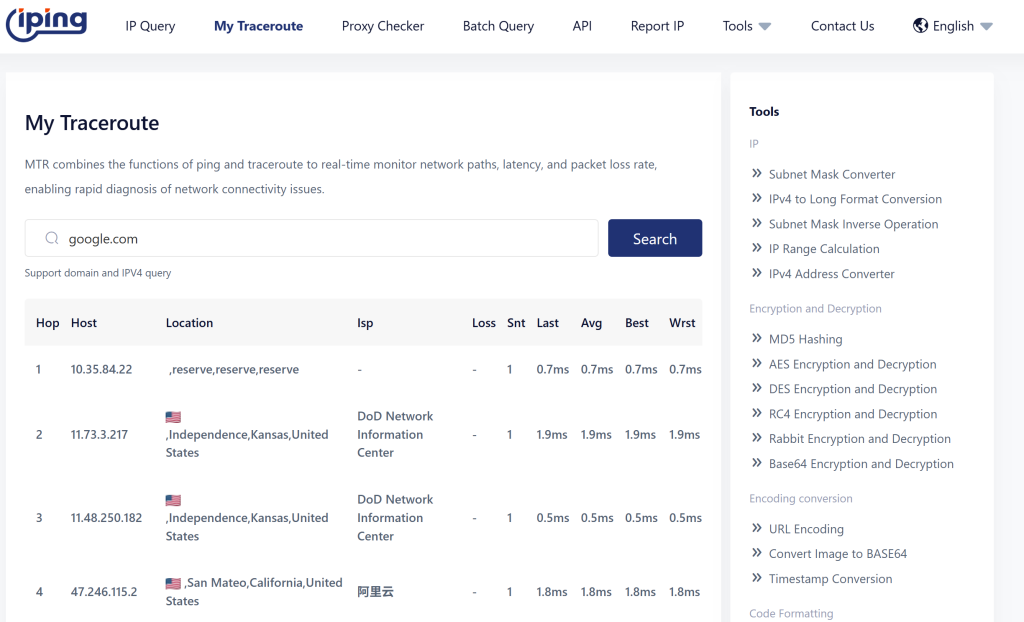The image size is (1024, 622).
Task: Click the US flag icon for hop 3
Action: point(173,500)
